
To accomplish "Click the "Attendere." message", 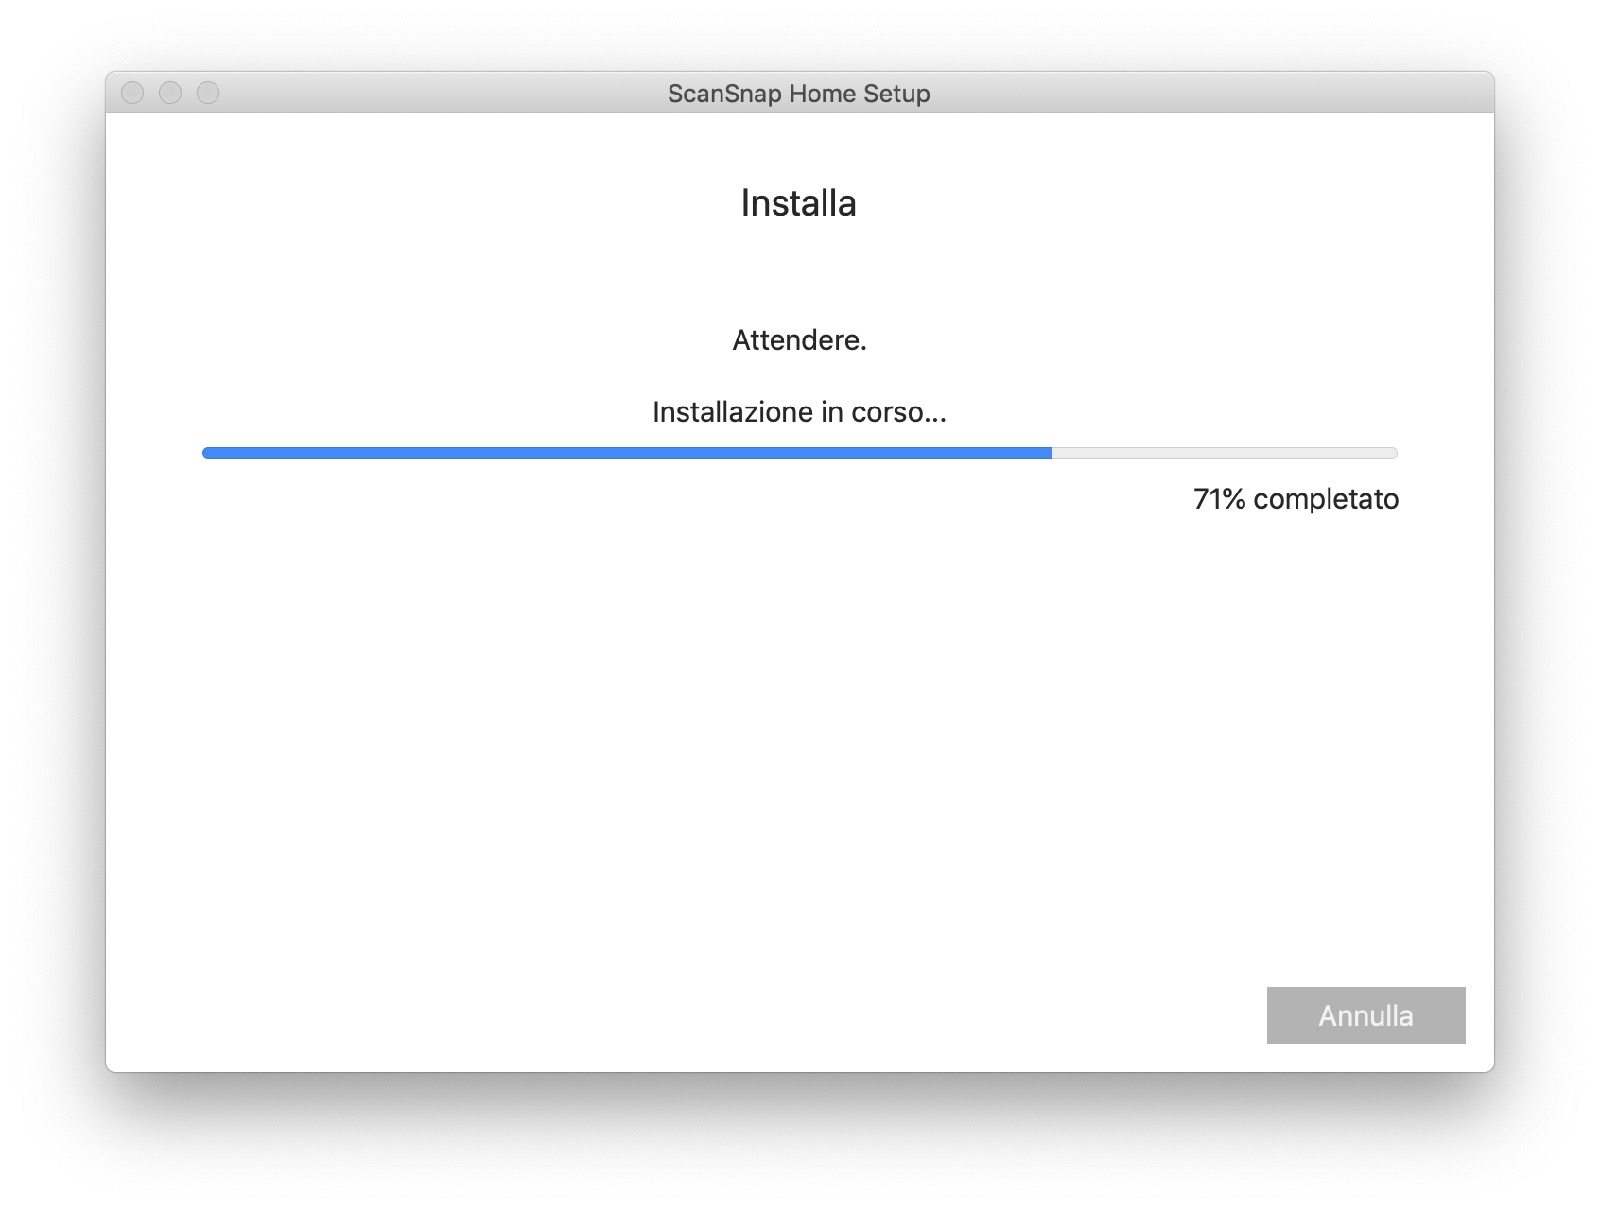I will tap(800, 340).
